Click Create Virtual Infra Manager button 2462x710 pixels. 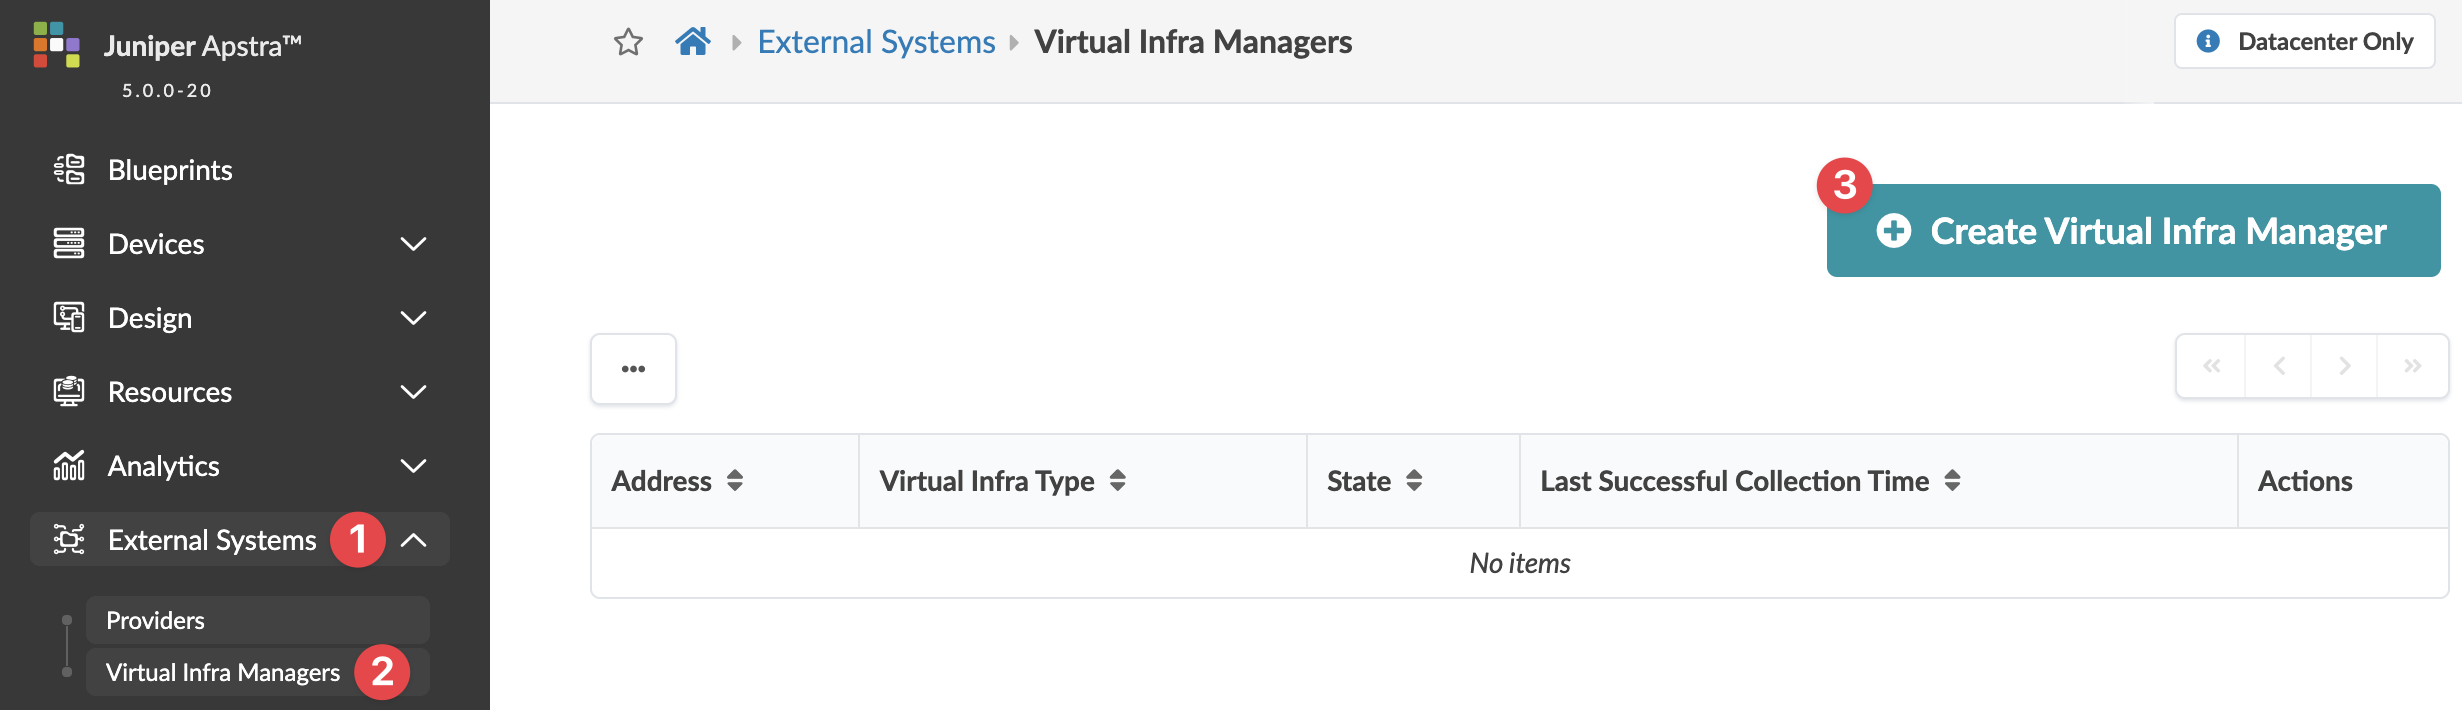pos(2132,231)
